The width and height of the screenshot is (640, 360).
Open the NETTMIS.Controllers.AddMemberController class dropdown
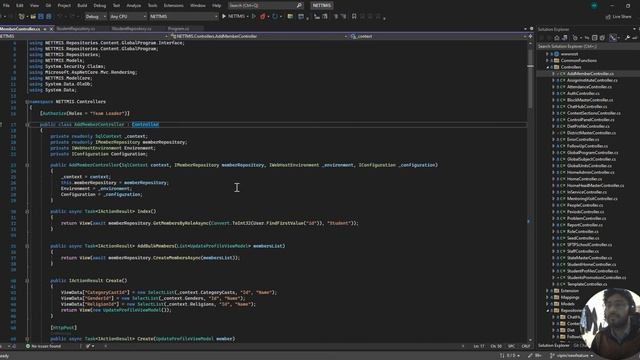(x=259, y=36)
